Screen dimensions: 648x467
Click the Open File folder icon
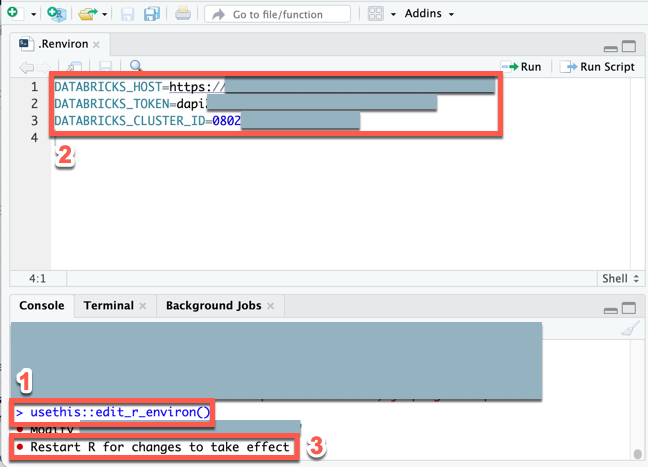[88, 14]
